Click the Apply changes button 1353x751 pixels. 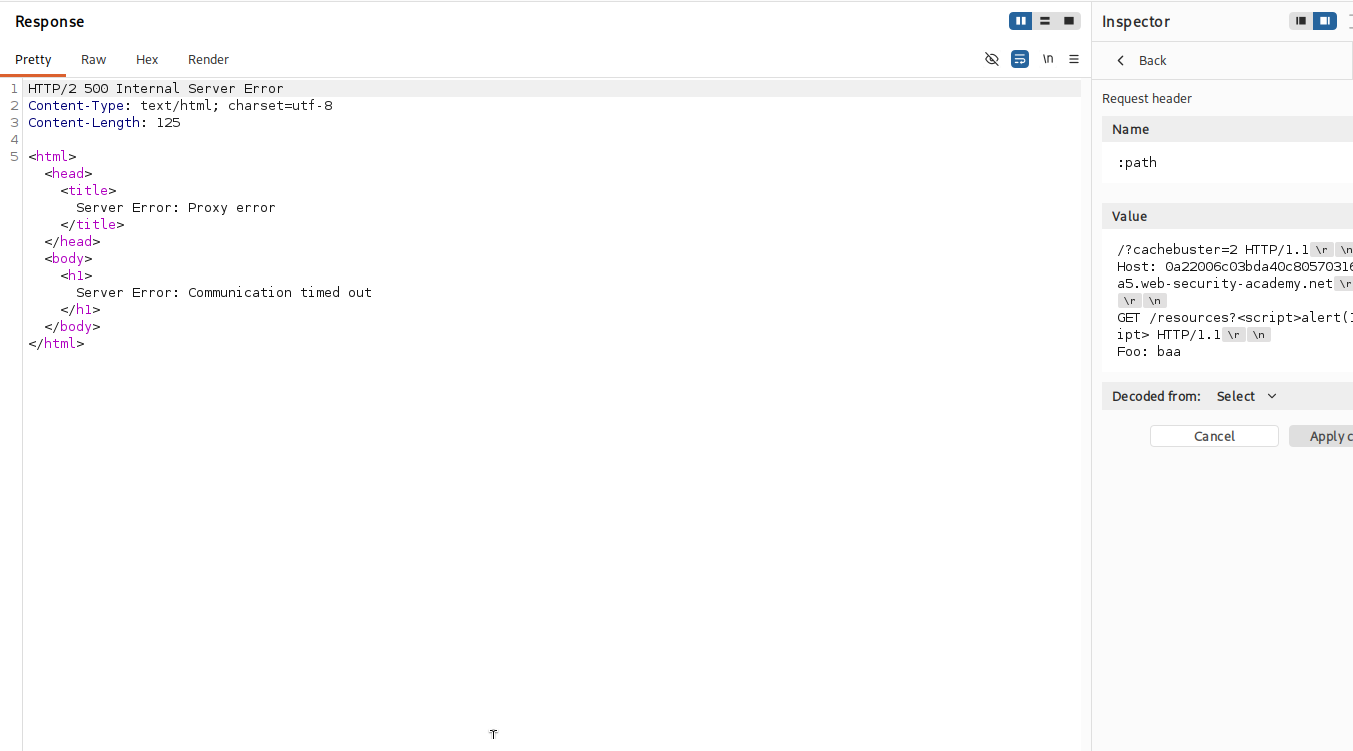click(x=1321, y=436)
